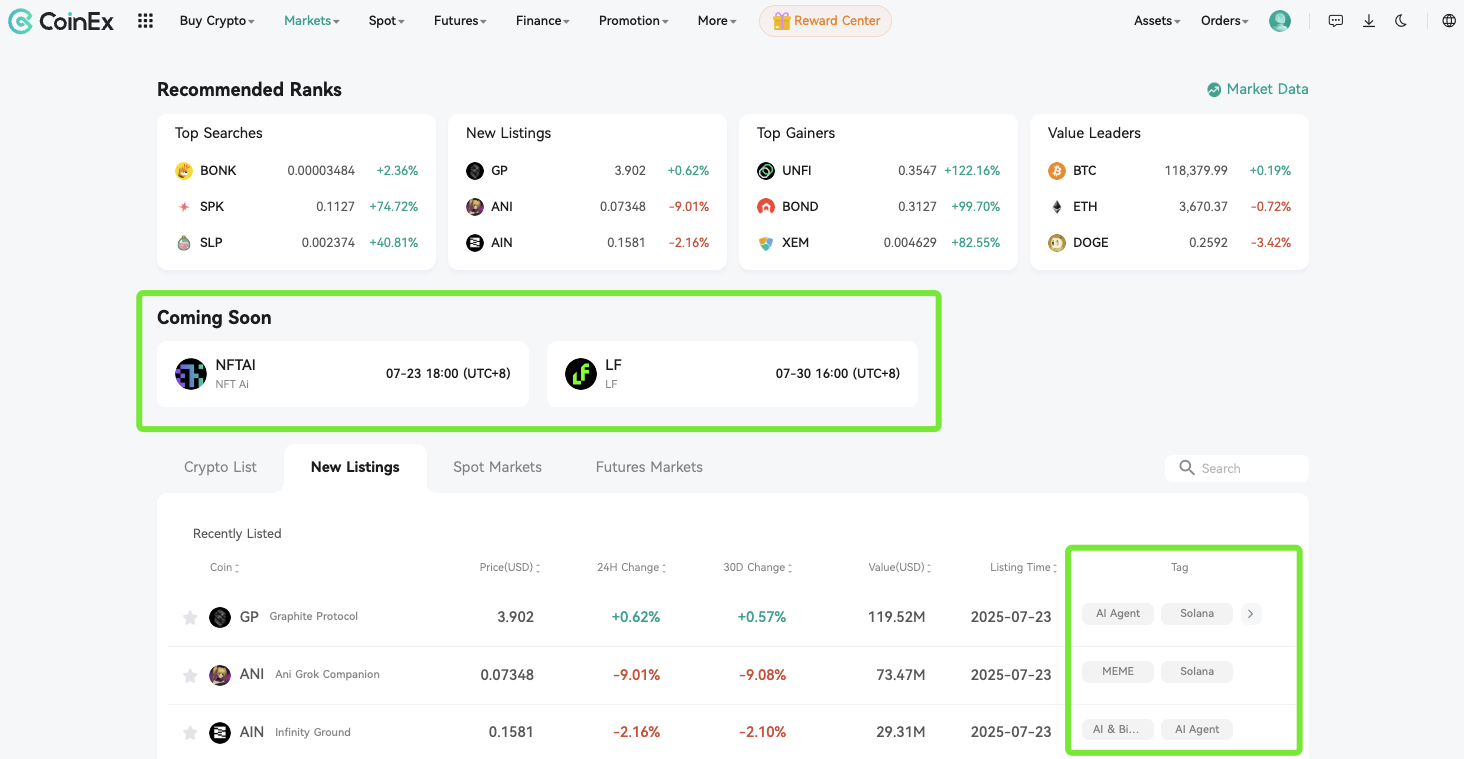Screen dimensions: 1464x759
Task: Expand the Futures dropdown menu
Action: pyautogui.click(x=461, y=21)
